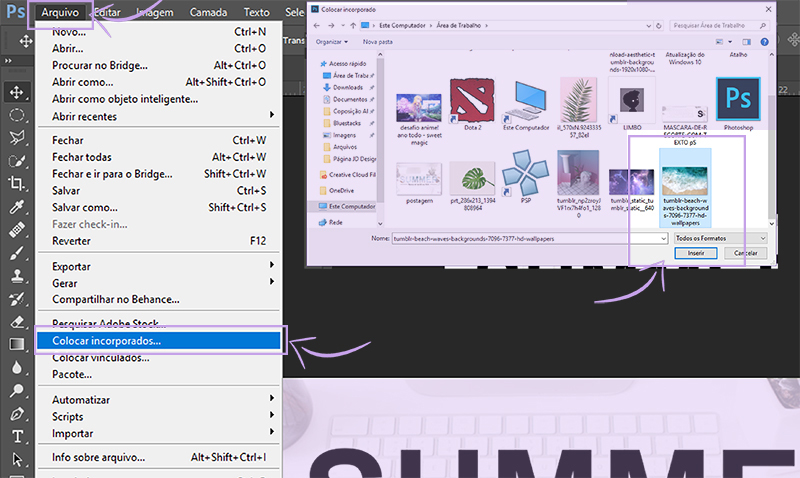The height and width of the screenshot is (478, 800).
Task: Choose Reverter in the Arquivo menu
Action: [158, 241]
